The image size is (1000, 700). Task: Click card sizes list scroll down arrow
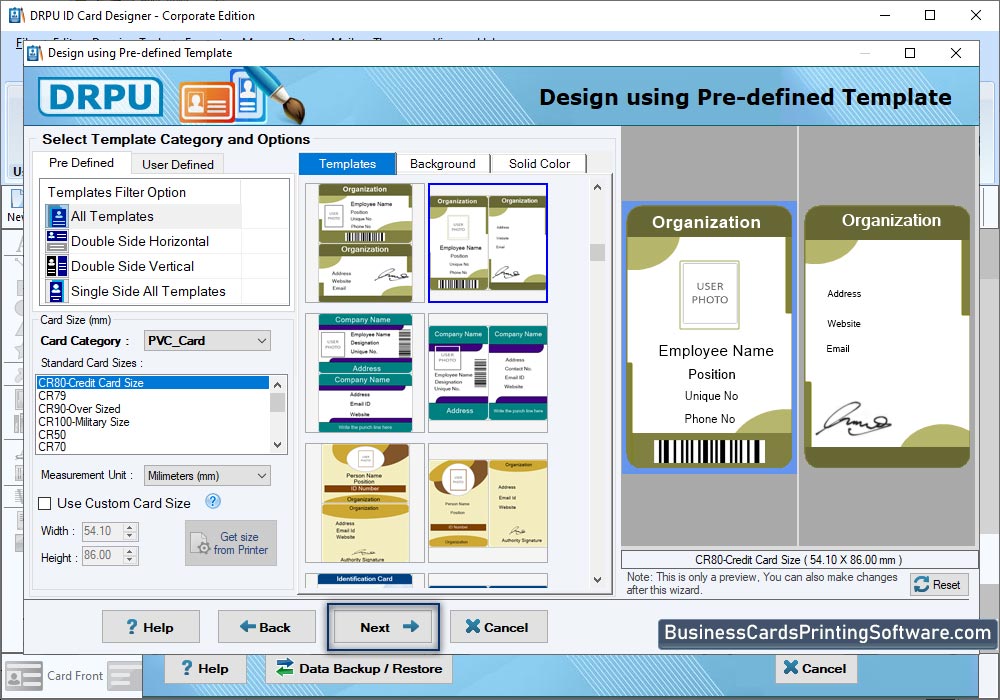point(277,445)
